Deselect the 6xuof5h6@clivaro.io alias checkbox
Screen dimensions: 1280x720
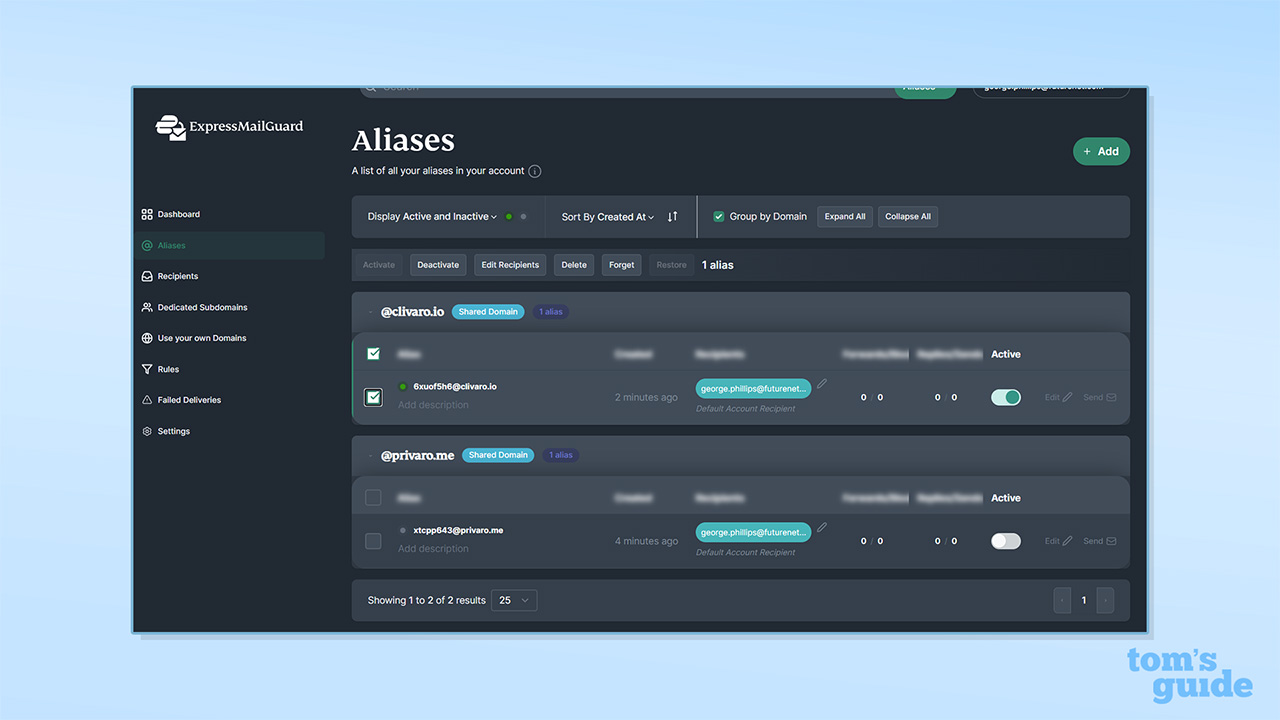373,397
